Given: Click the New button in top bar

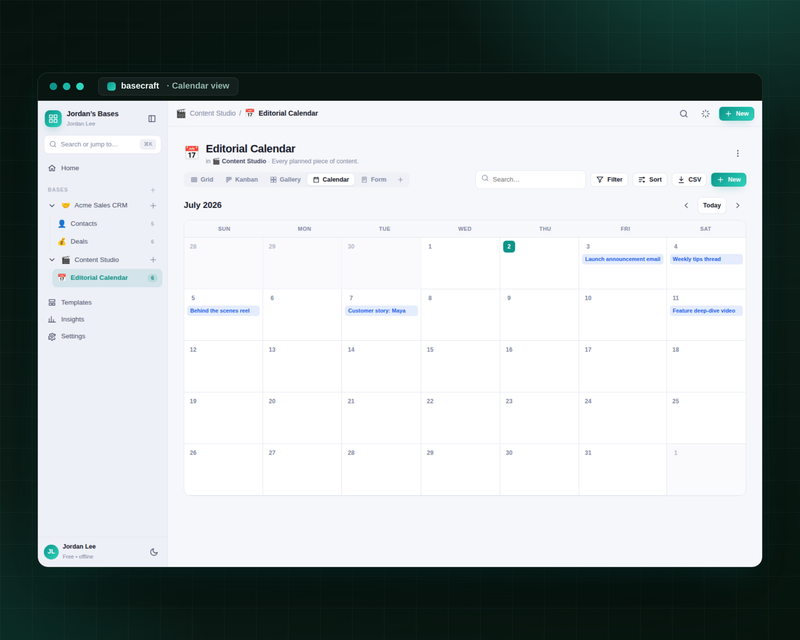Looking at the screenshot, I should pos(736,114).
